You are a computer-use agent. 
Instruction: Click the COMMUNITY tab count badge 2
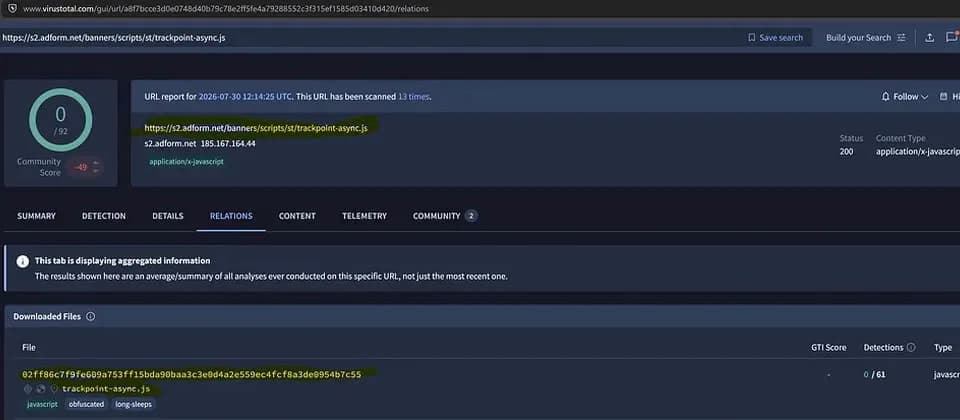pos(471,216)
